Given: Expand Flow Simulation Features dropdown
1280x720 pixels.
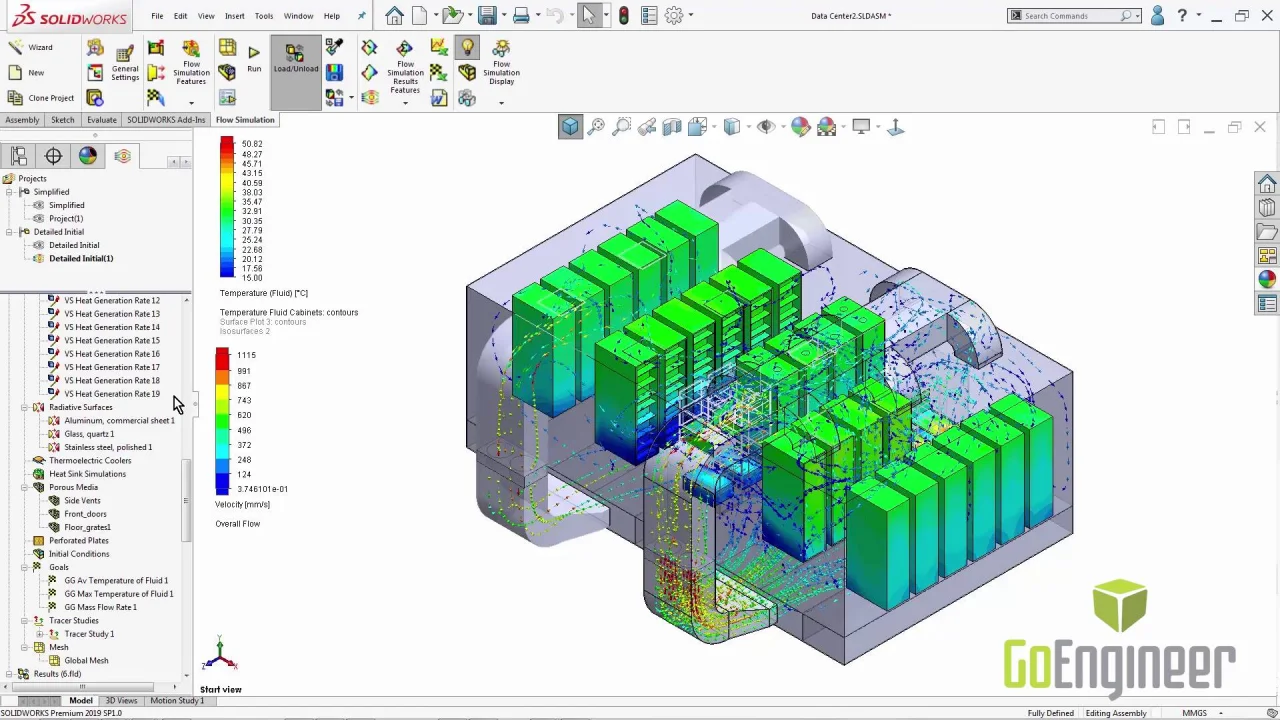Looking at the screenshot, I should pyautogui.click(x=191, y=102).
